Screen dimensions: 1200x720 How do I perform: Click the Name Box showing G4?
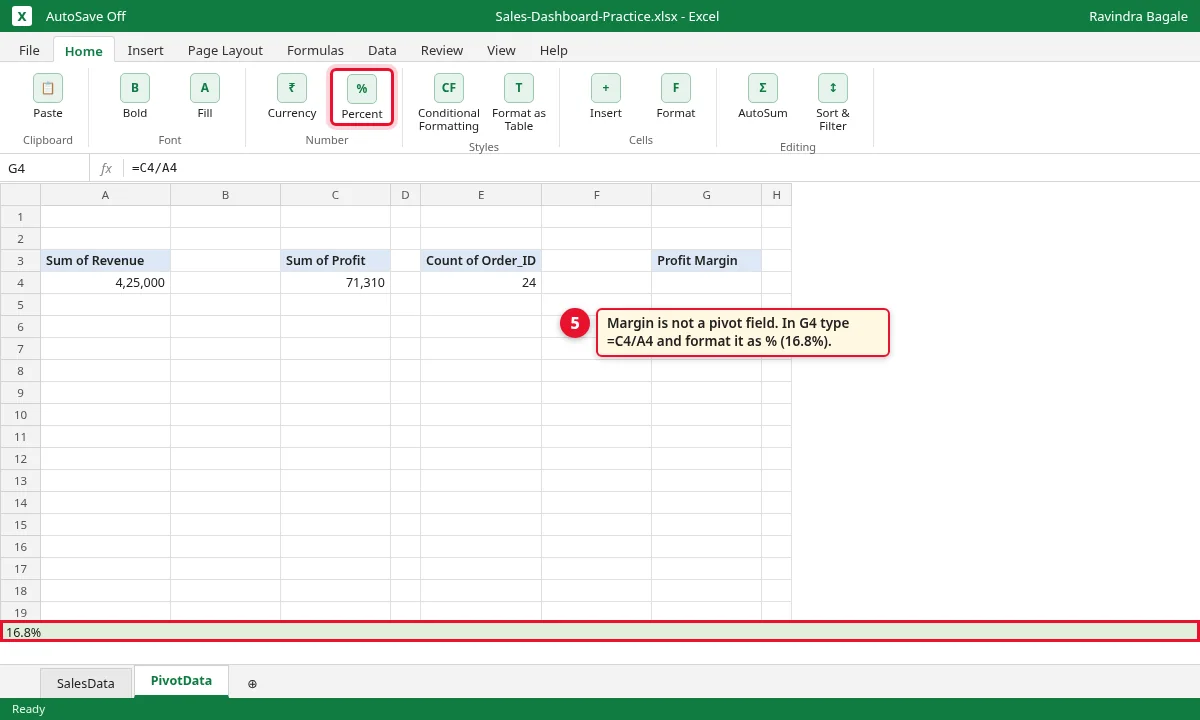pyautogui.click(x=45, y=168)
